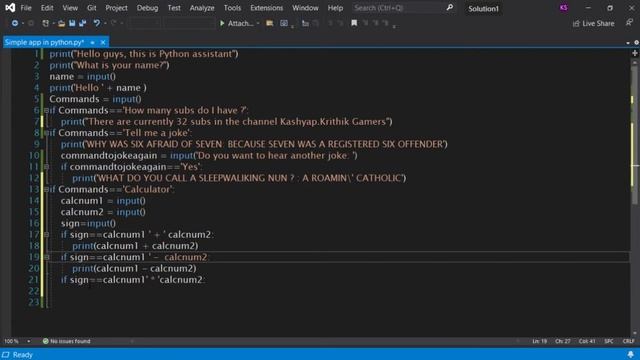The height and width of the screenshot is (360, 640).
Task: Click the Navigate Backward toolbar icon
Action: [x=15, y=24]
